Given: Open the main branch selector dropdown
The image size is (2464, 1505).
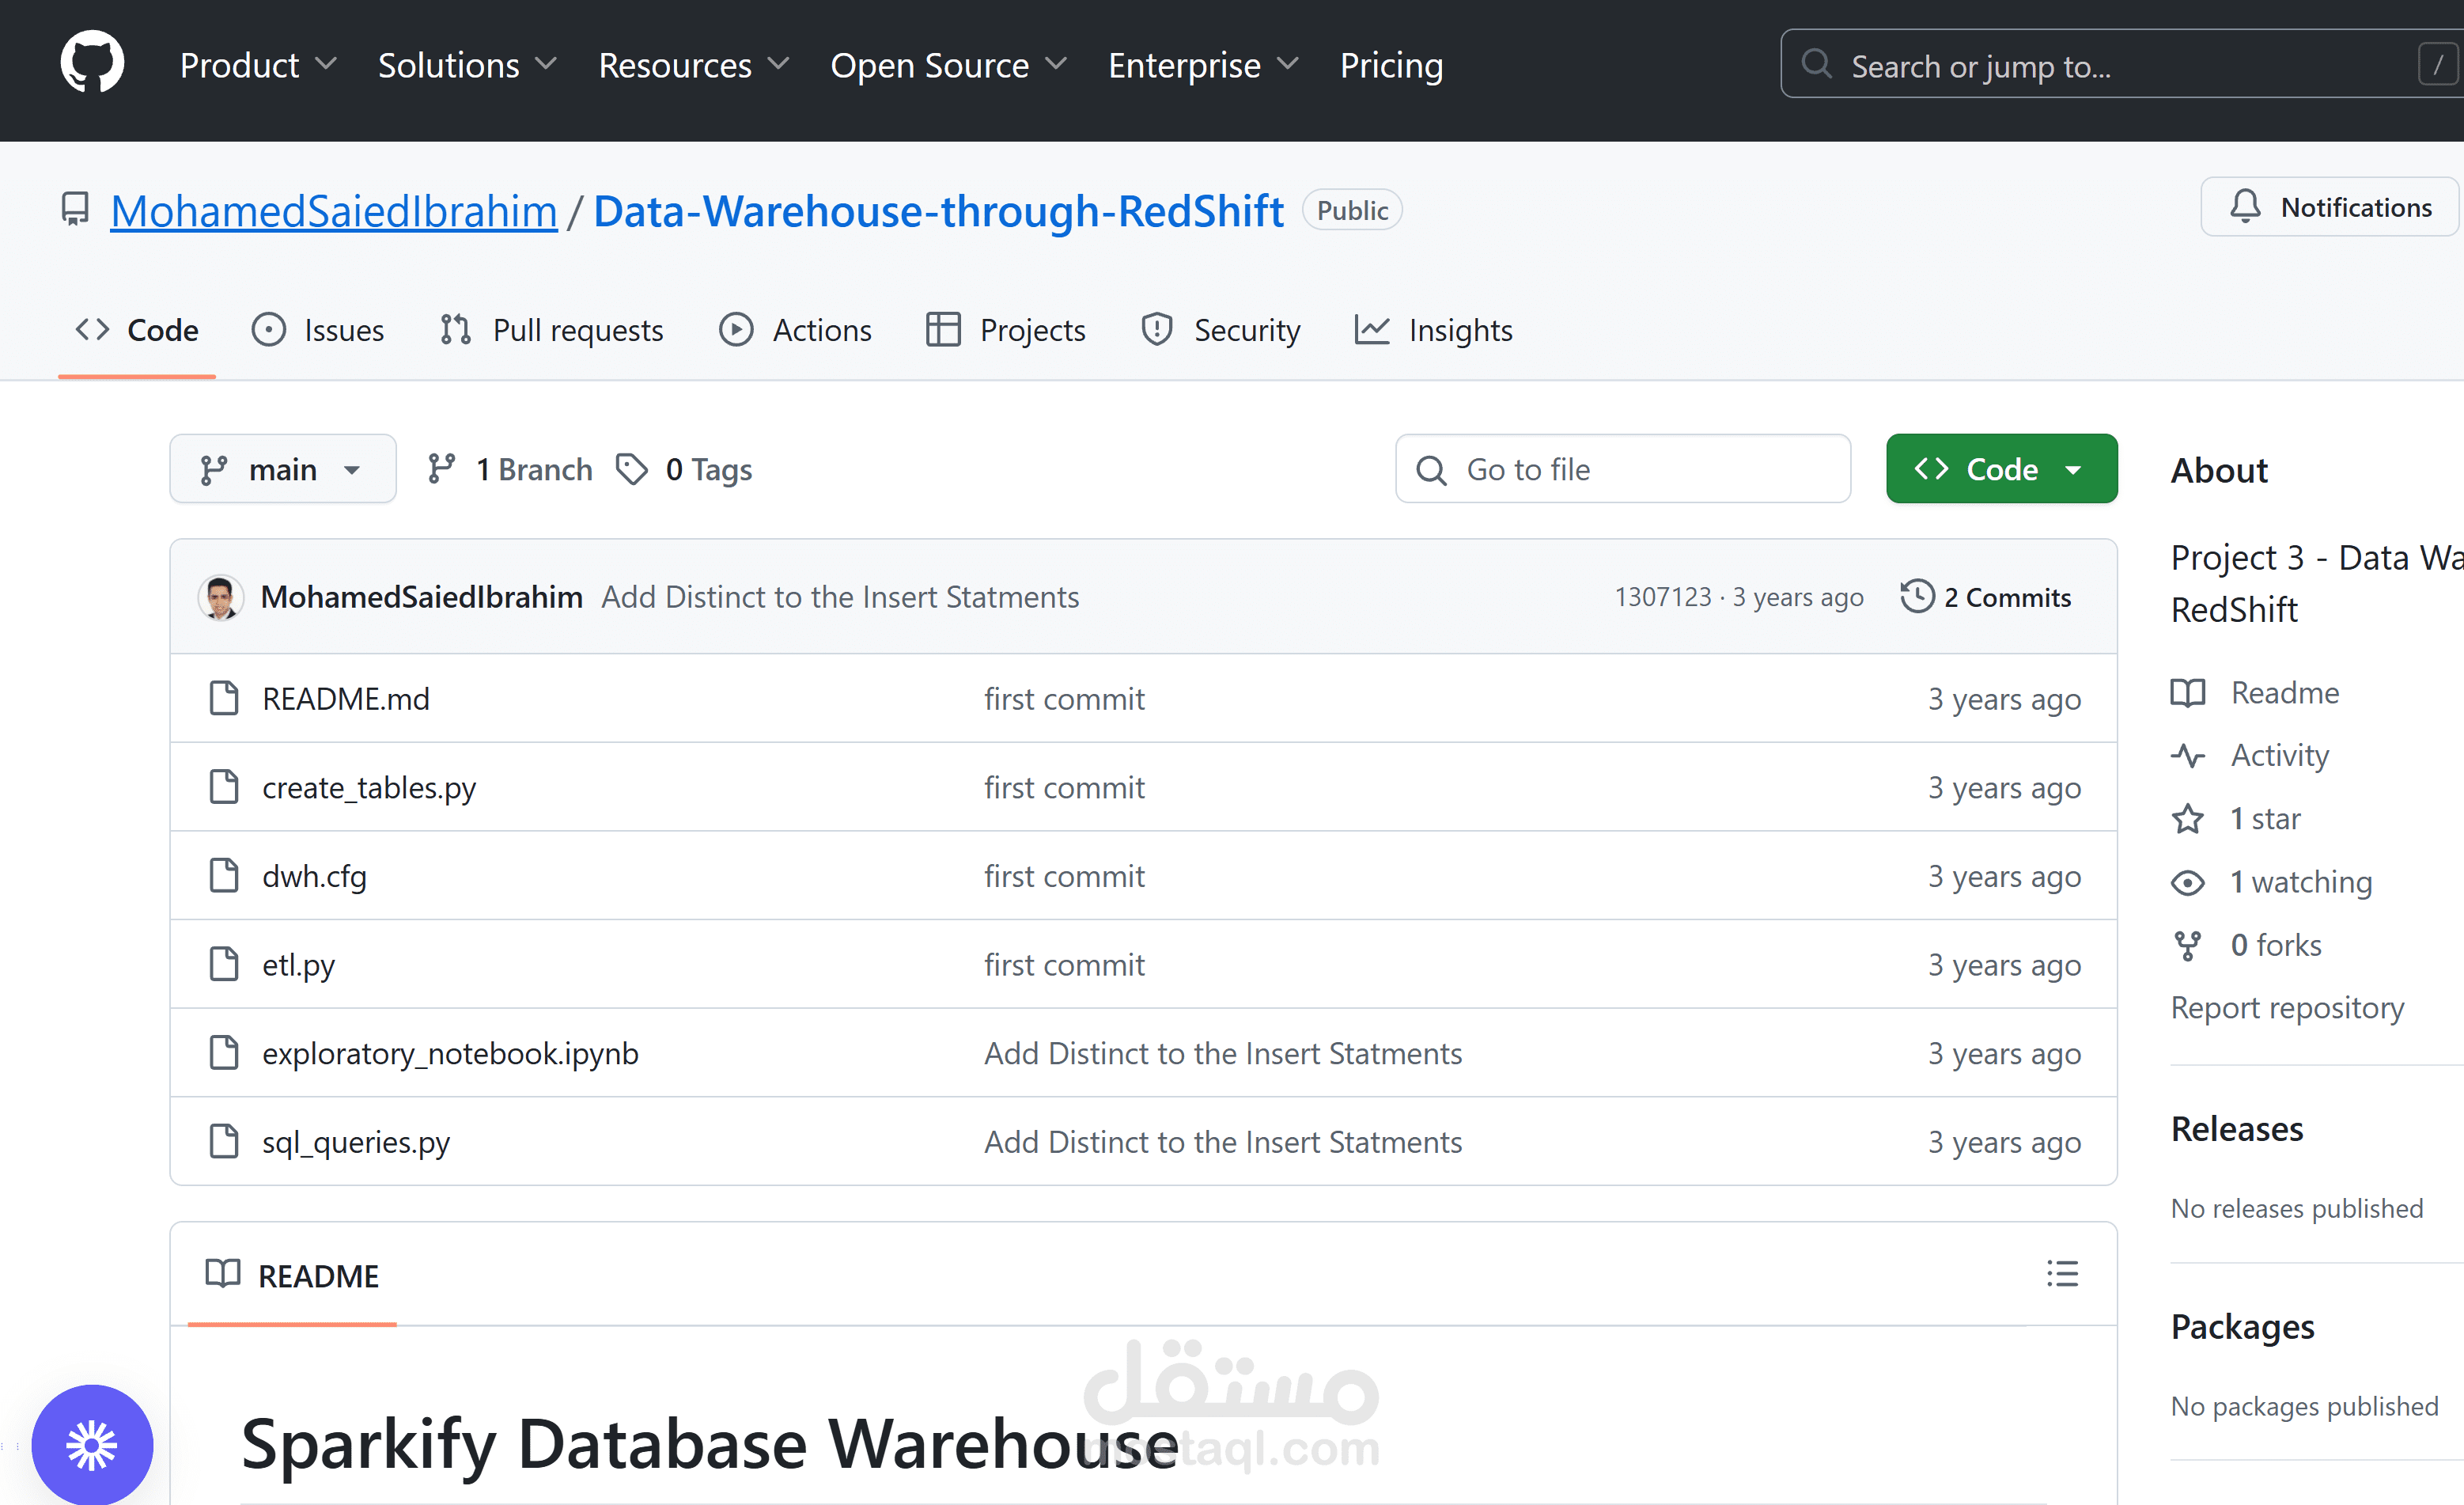Looking at the screenshot, I should tap(283, 469).
